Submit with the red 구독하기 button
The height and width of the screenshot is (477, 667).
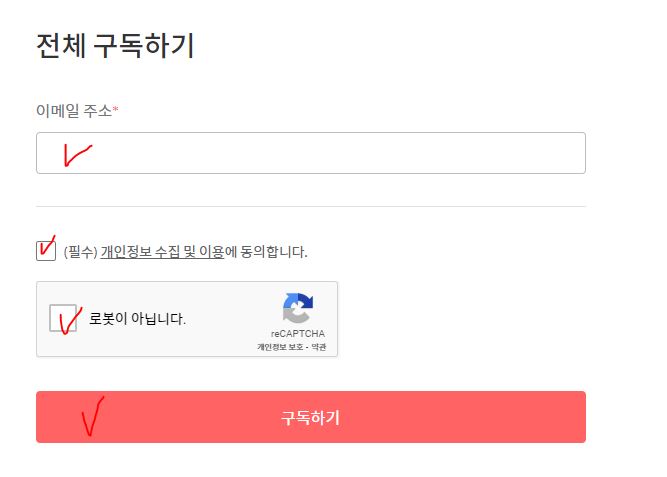point(311,417)
